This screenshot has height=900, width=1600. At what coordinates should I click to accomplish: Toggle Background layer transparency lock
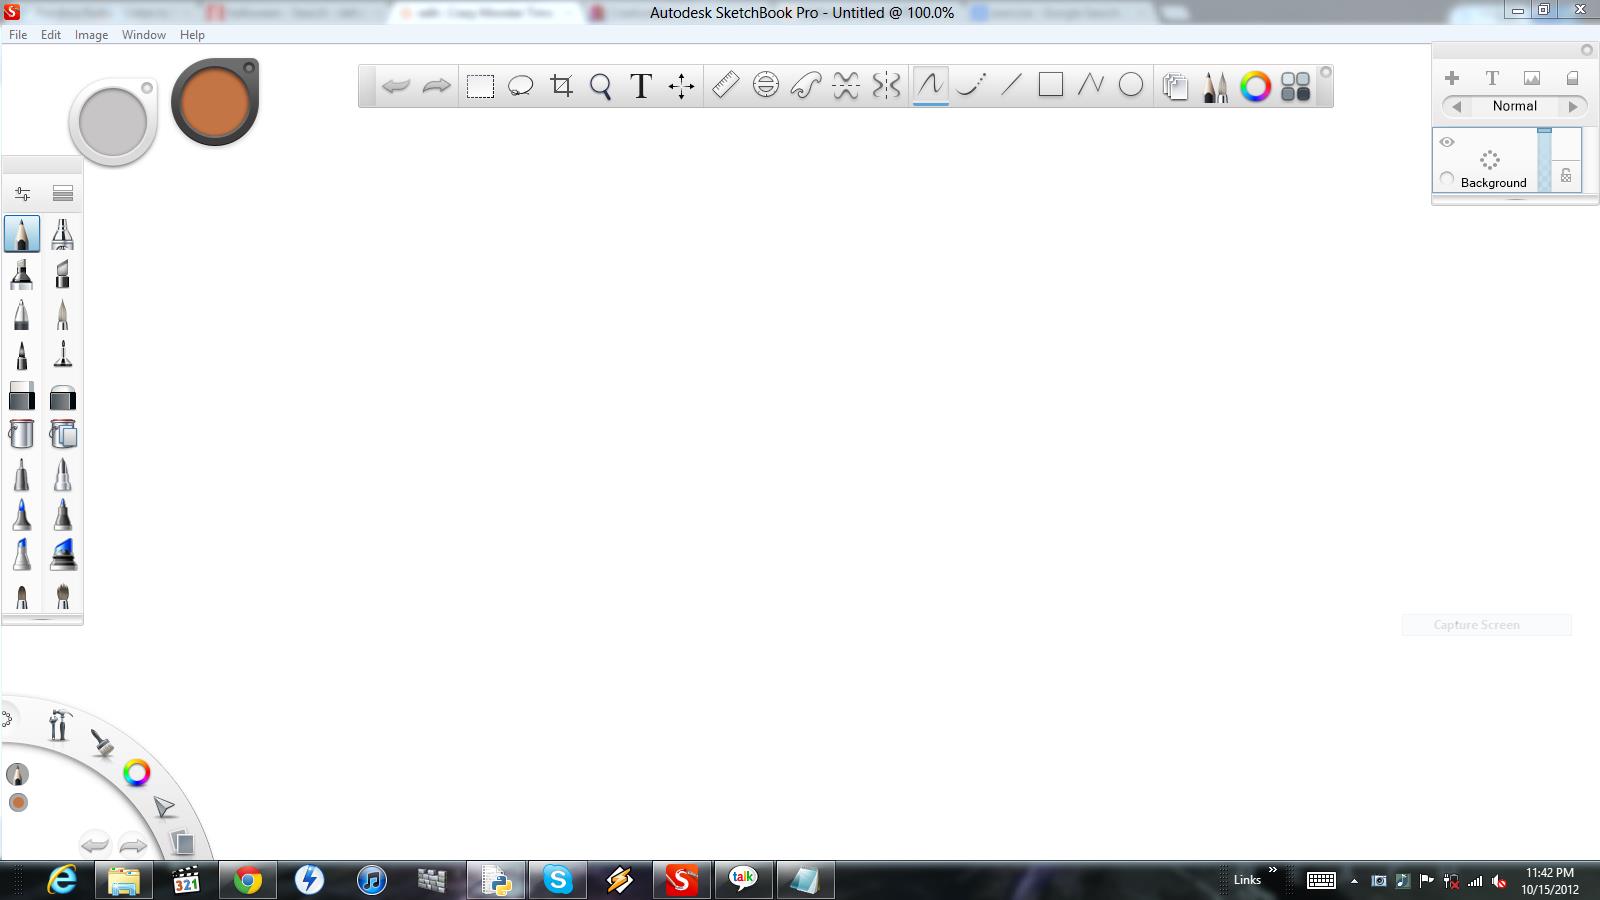tap(1566, 176)
